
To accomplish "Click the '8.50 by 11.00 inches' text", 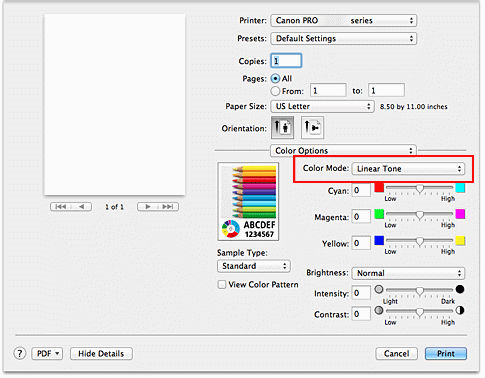I will [414, 107].
